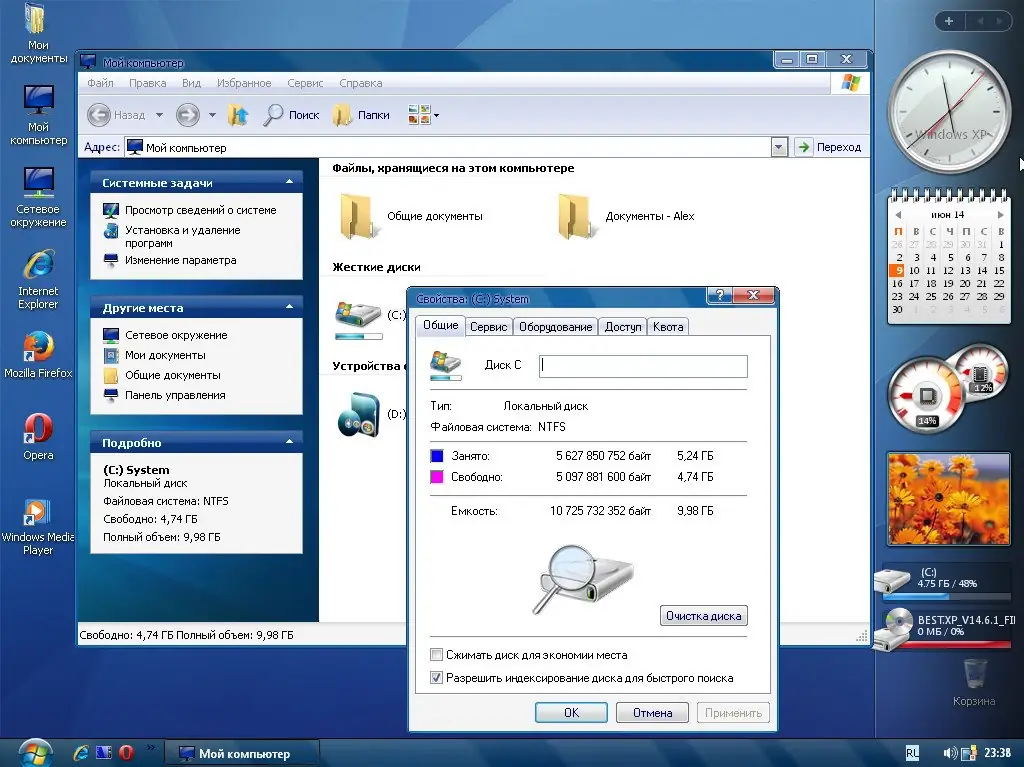
Task: Click the language indicator in tray
Action: click(x=912, y=753)
